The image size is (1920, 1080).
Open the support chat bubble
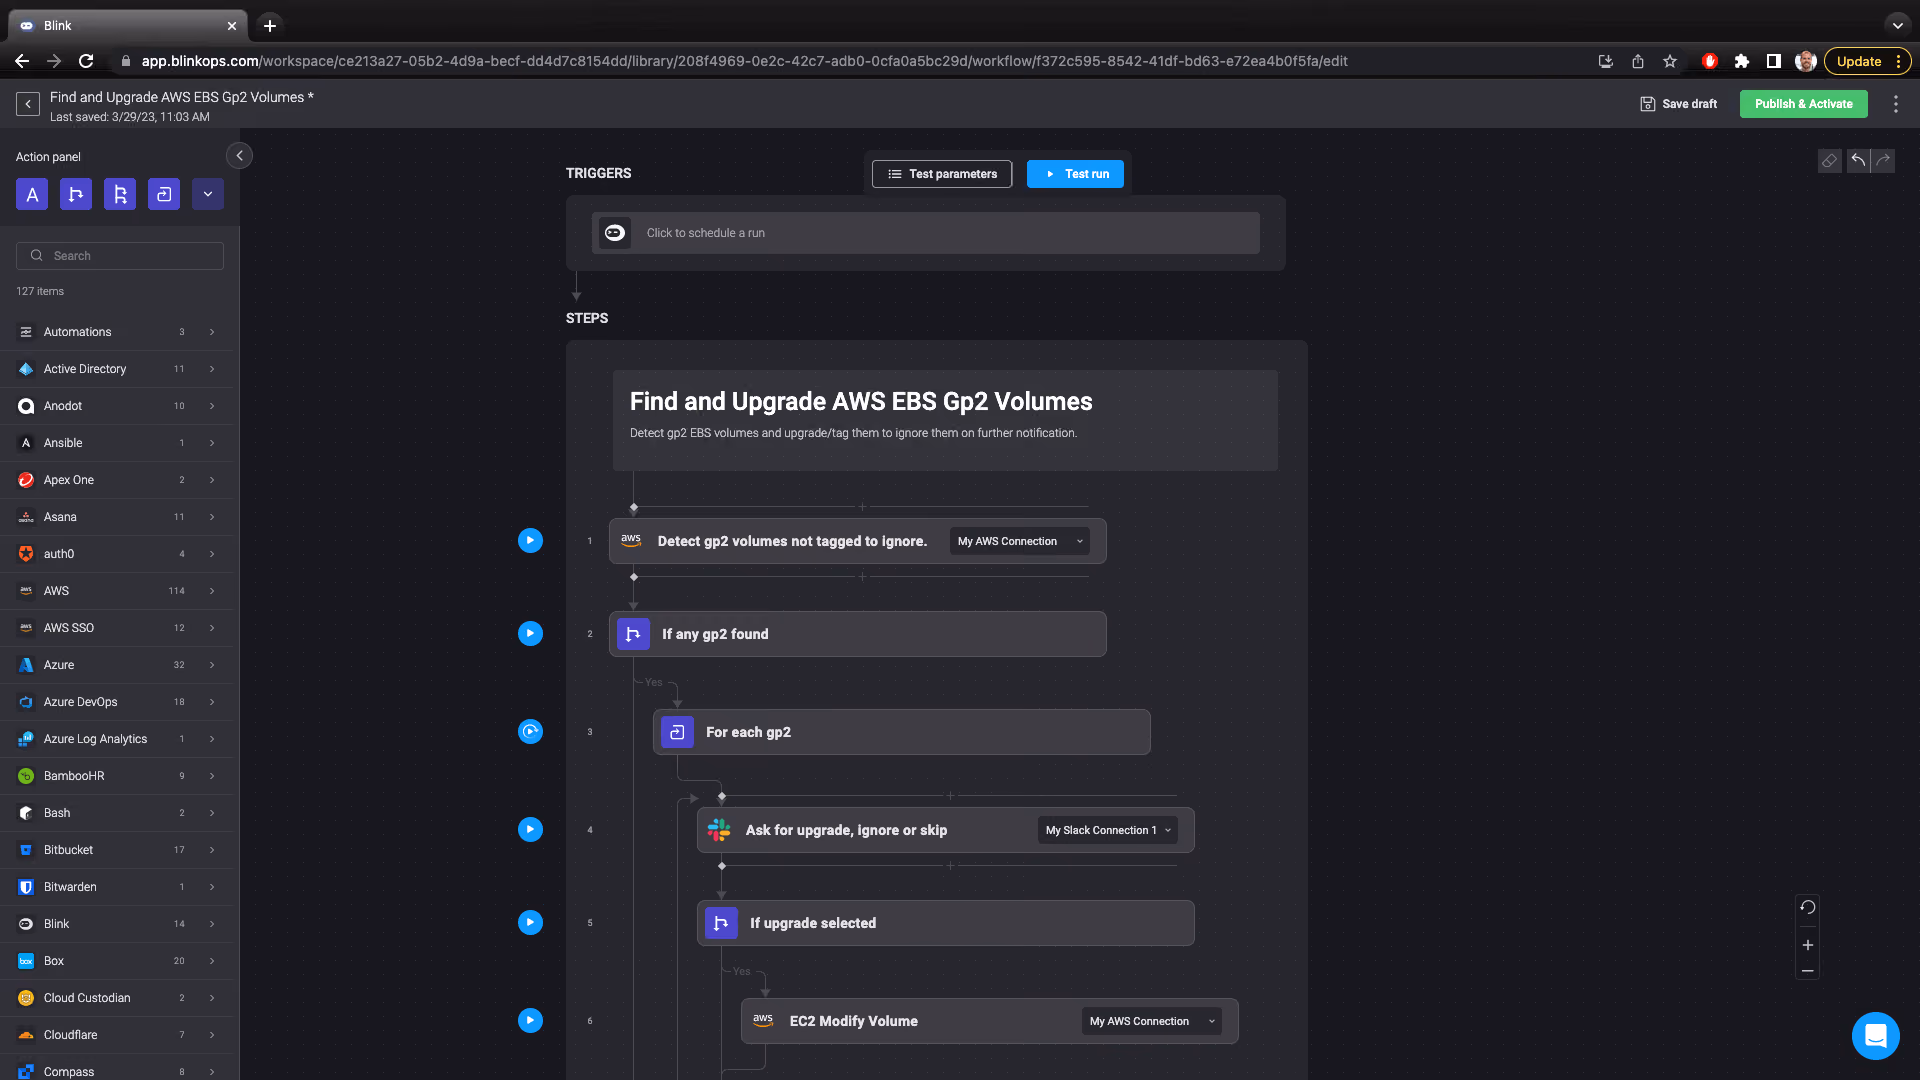click(x=1875, y=1036)
